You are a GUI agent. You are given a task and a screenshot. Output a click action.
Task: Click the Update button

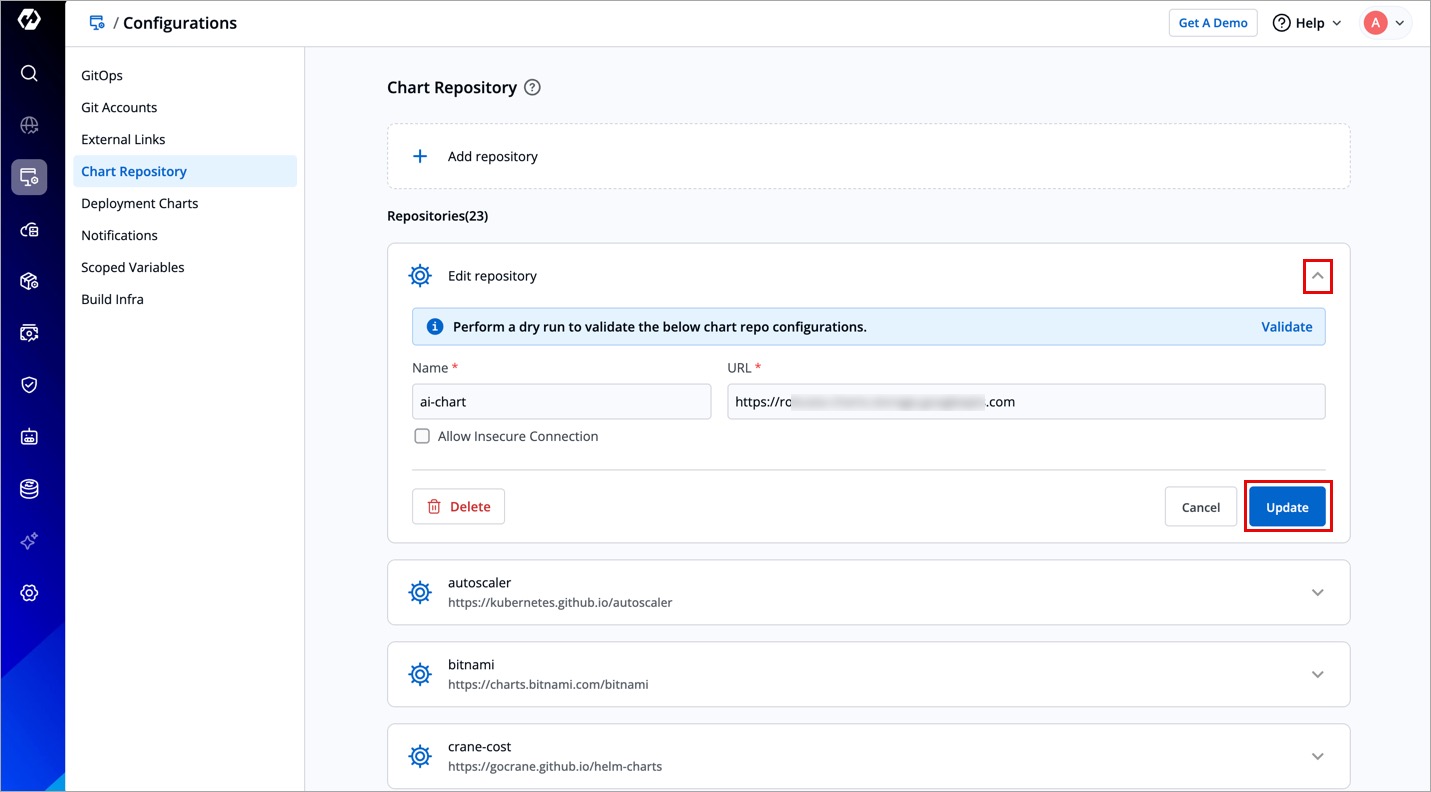point(1286,507)
